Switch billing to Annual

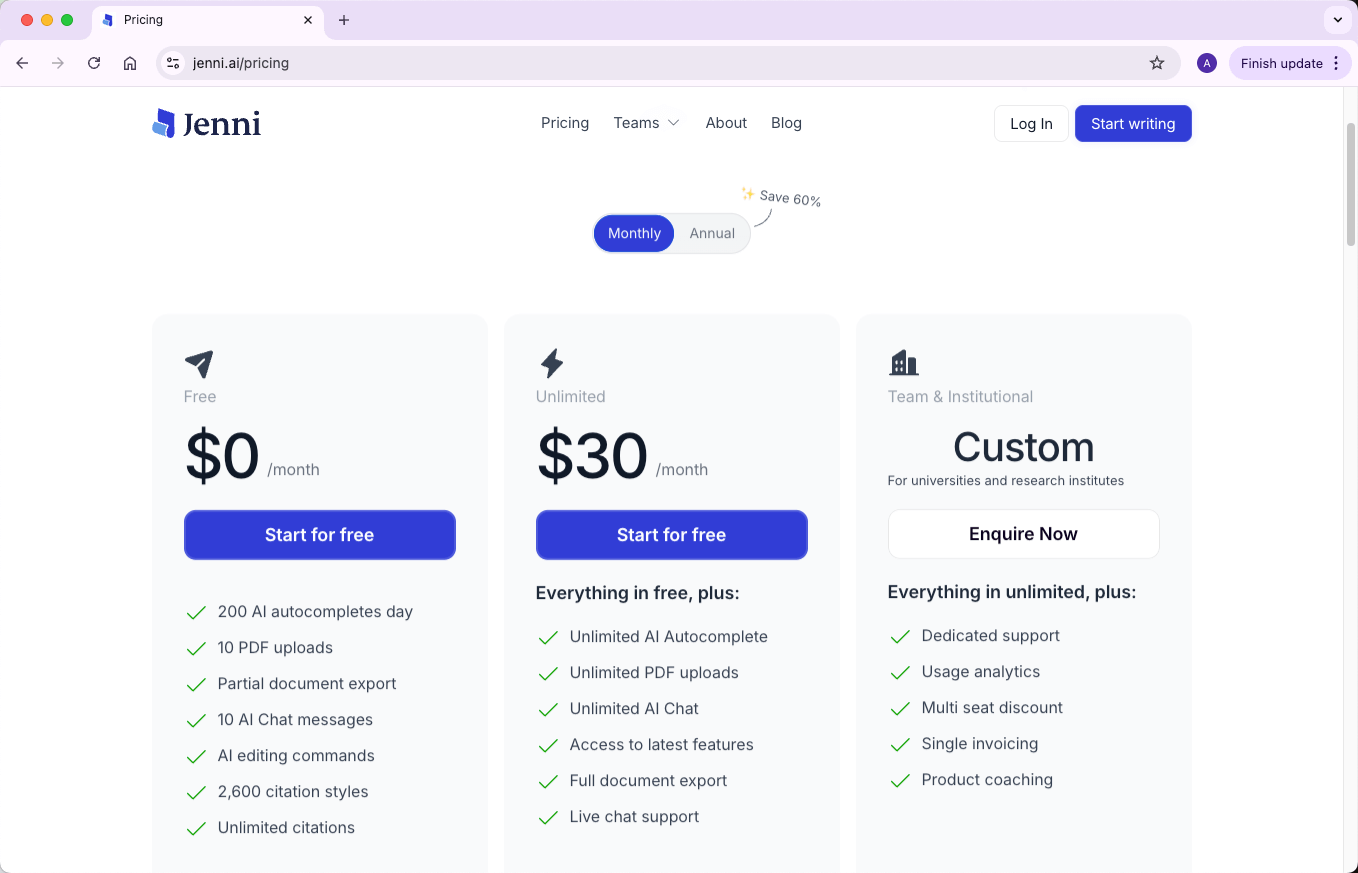(712, 233)
